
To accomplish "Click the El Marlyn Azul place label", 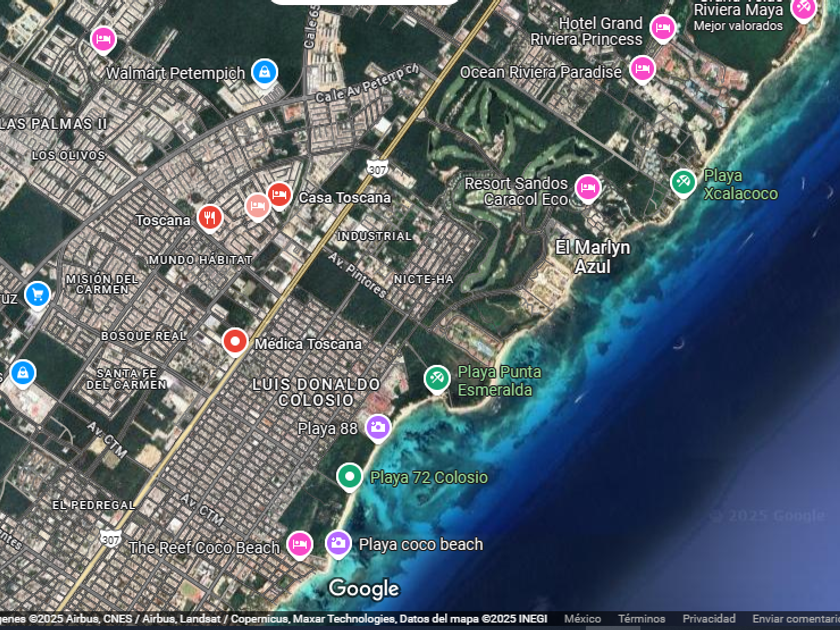I will [x=592, y=257].
